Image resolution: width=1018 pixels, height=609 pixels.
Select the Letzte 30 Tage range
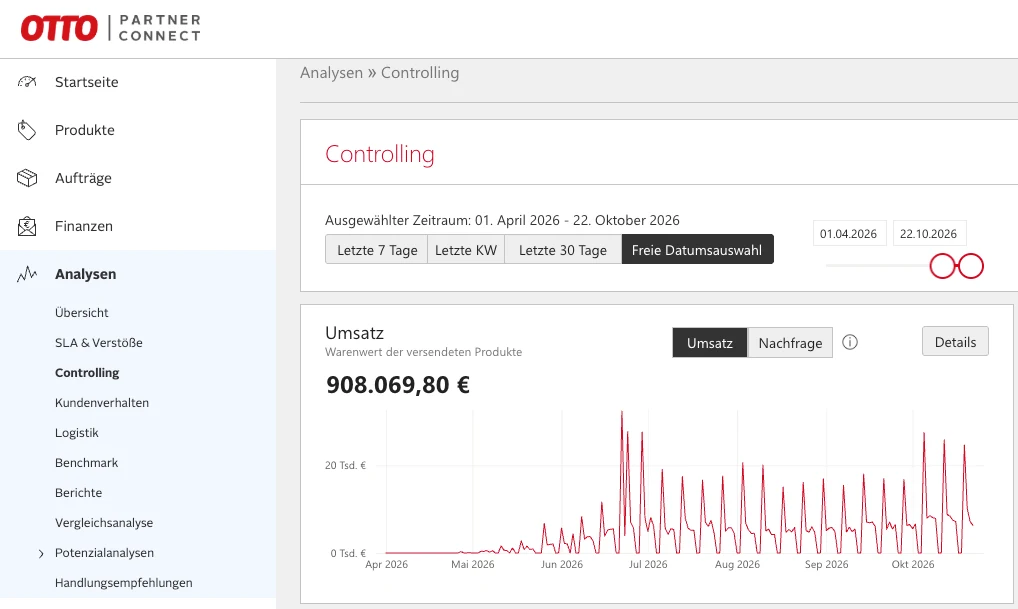[563, 250]
